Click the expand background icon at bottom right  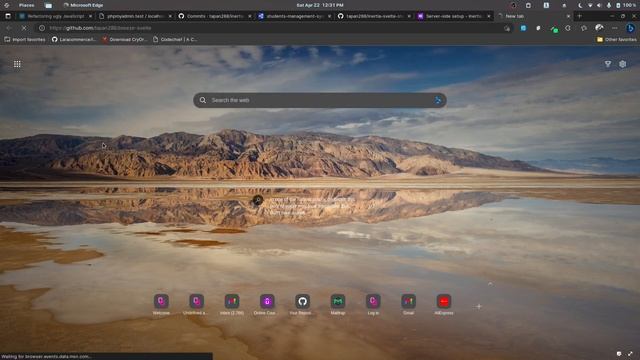click(630, 353)
